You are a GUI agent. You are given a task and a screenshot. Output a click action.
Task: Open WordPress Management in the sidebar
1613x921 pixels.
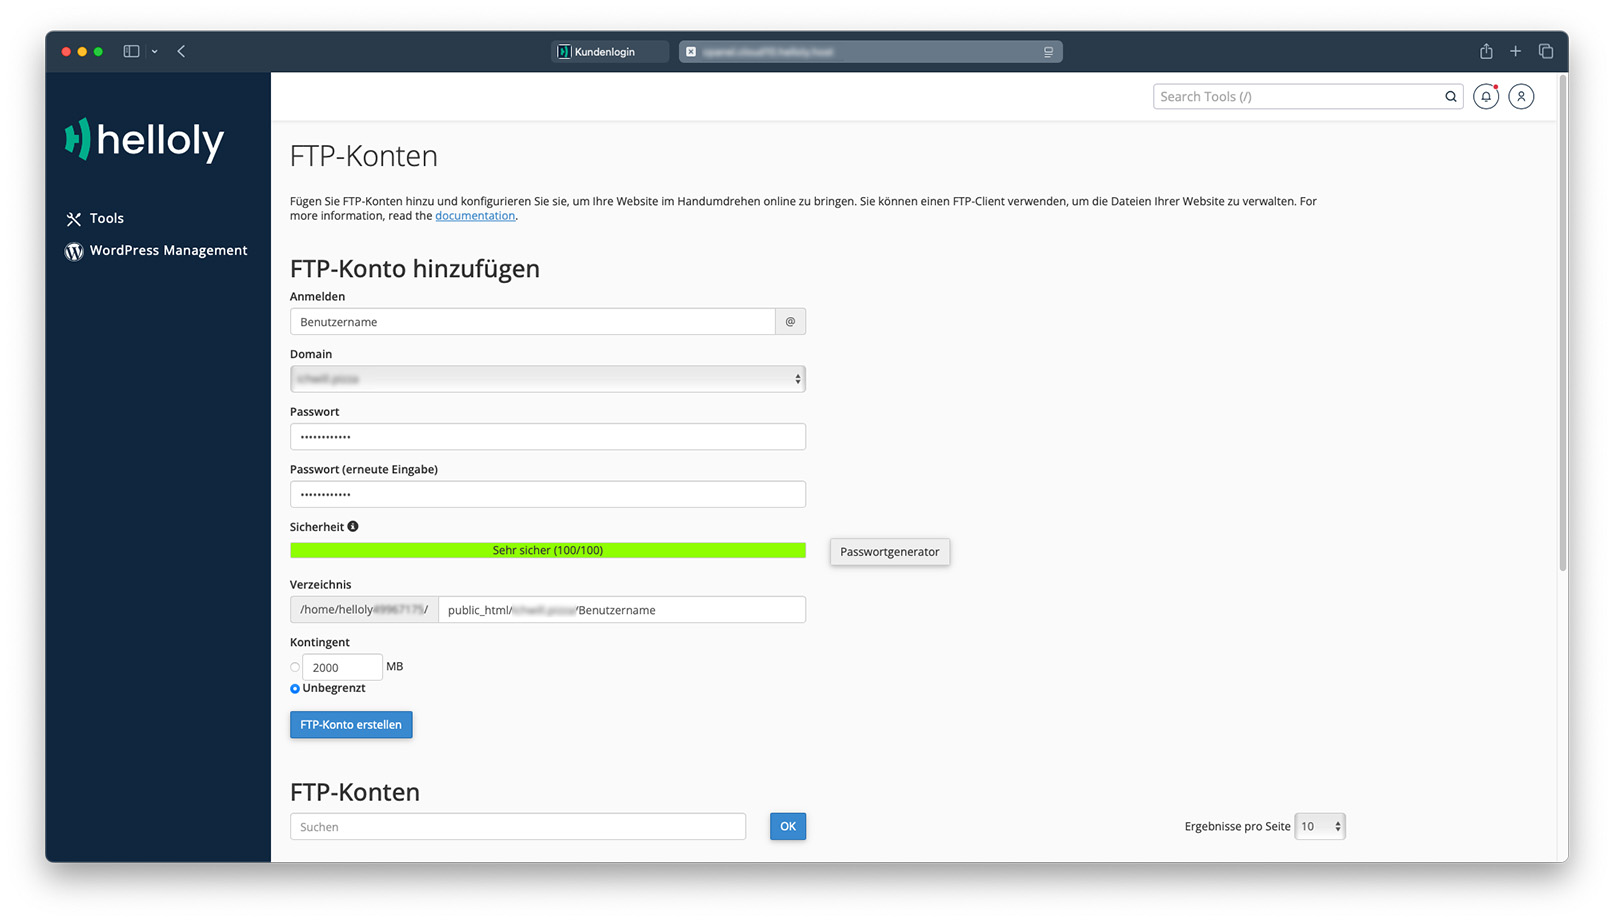pos(168,251)
